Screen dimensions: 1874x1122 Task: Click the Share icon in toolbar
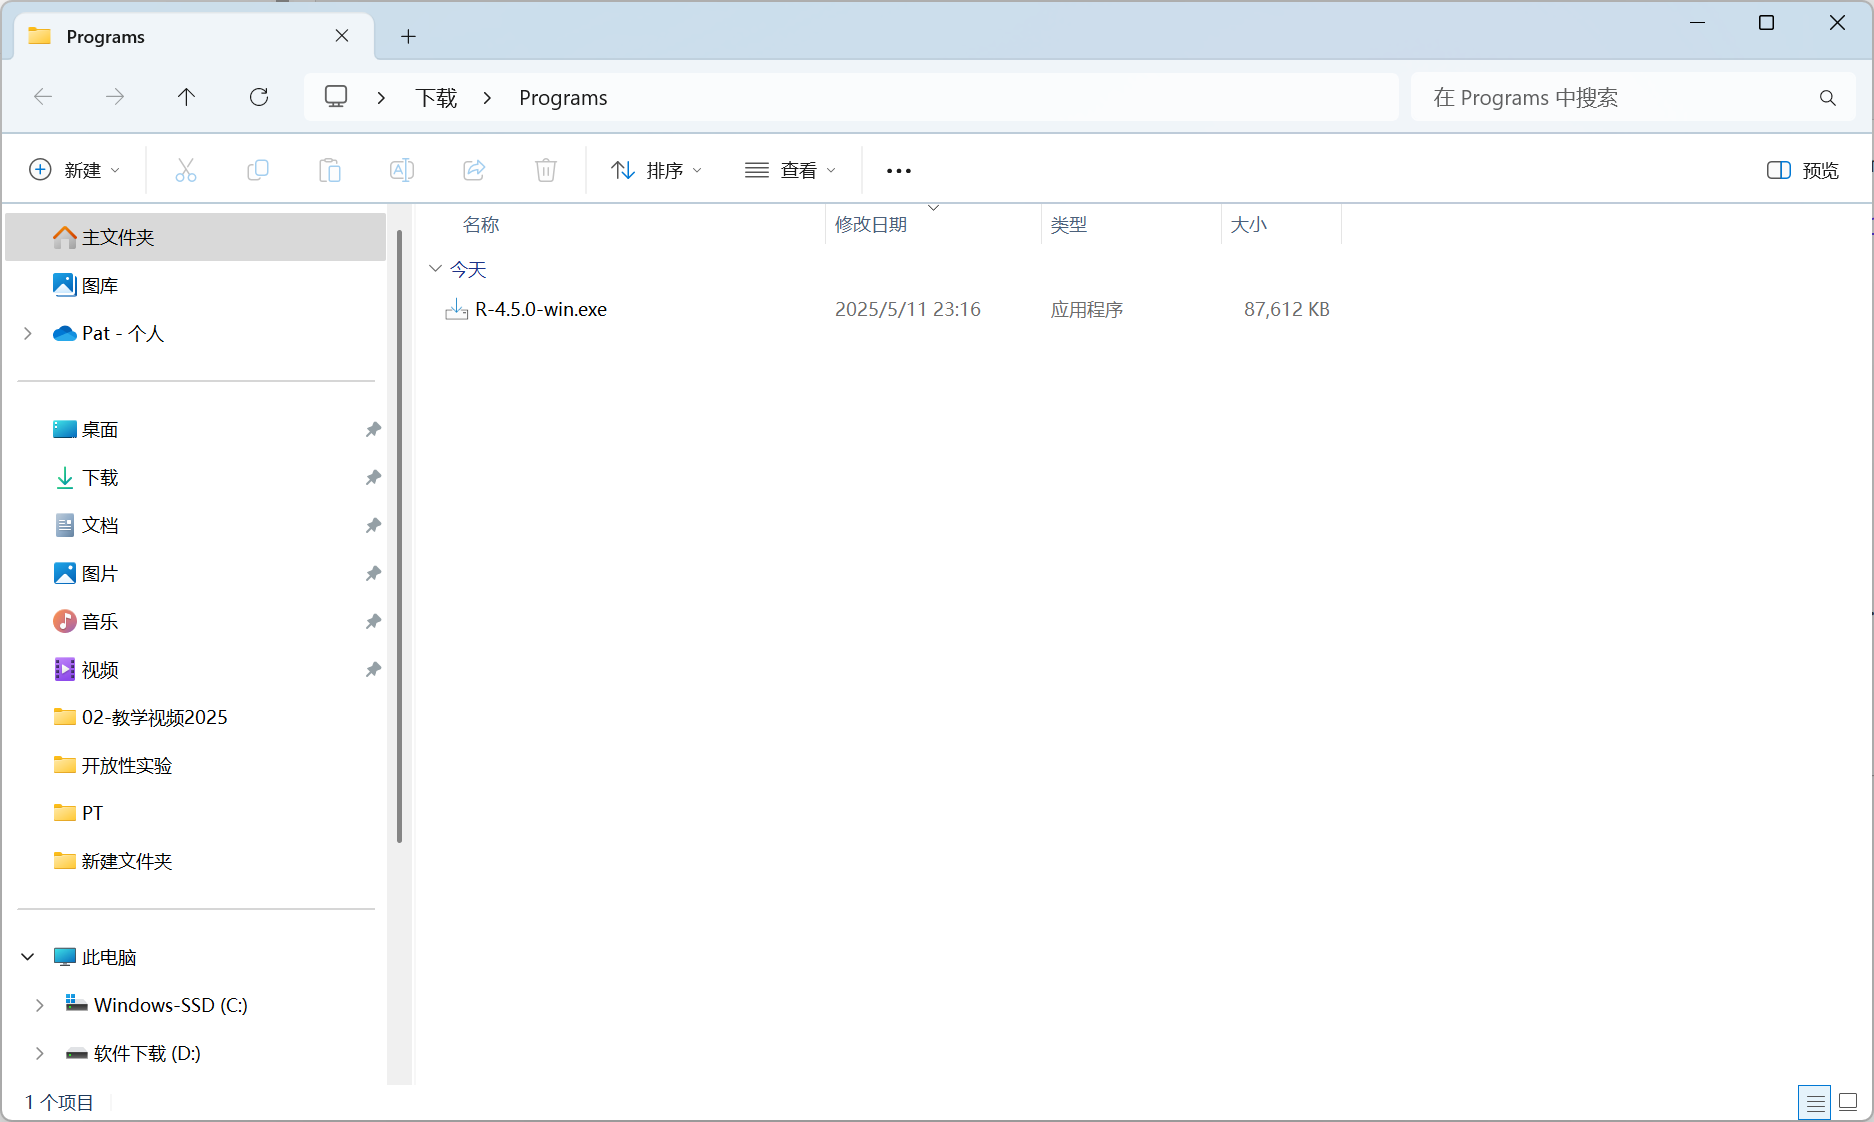click(474, 170)
